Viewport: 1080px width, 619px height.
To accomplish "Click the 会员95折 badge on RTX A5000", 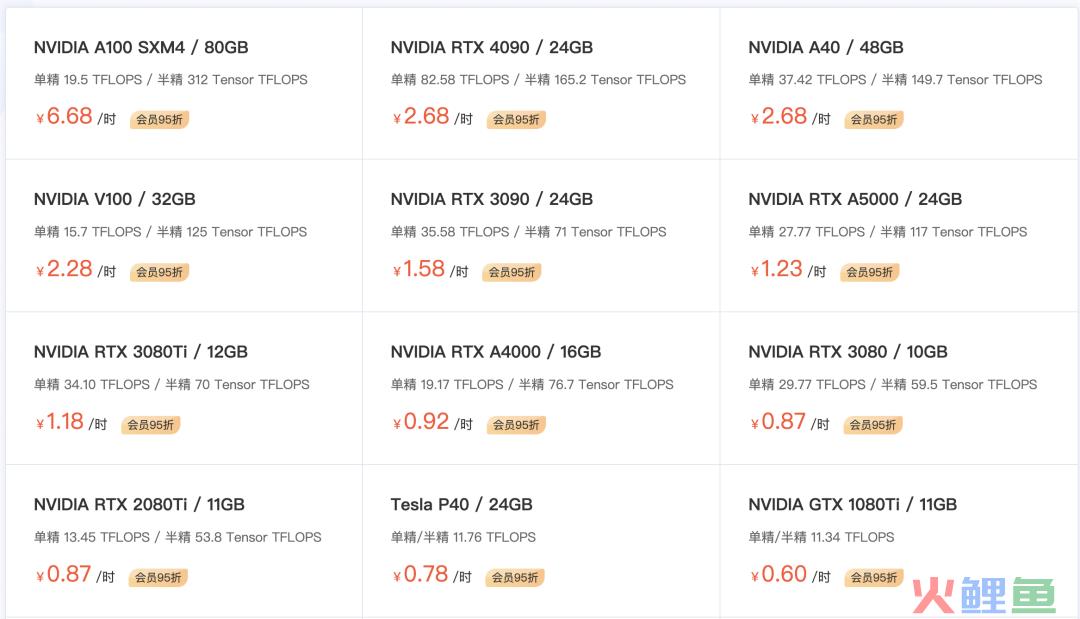I will coord(869,272).
